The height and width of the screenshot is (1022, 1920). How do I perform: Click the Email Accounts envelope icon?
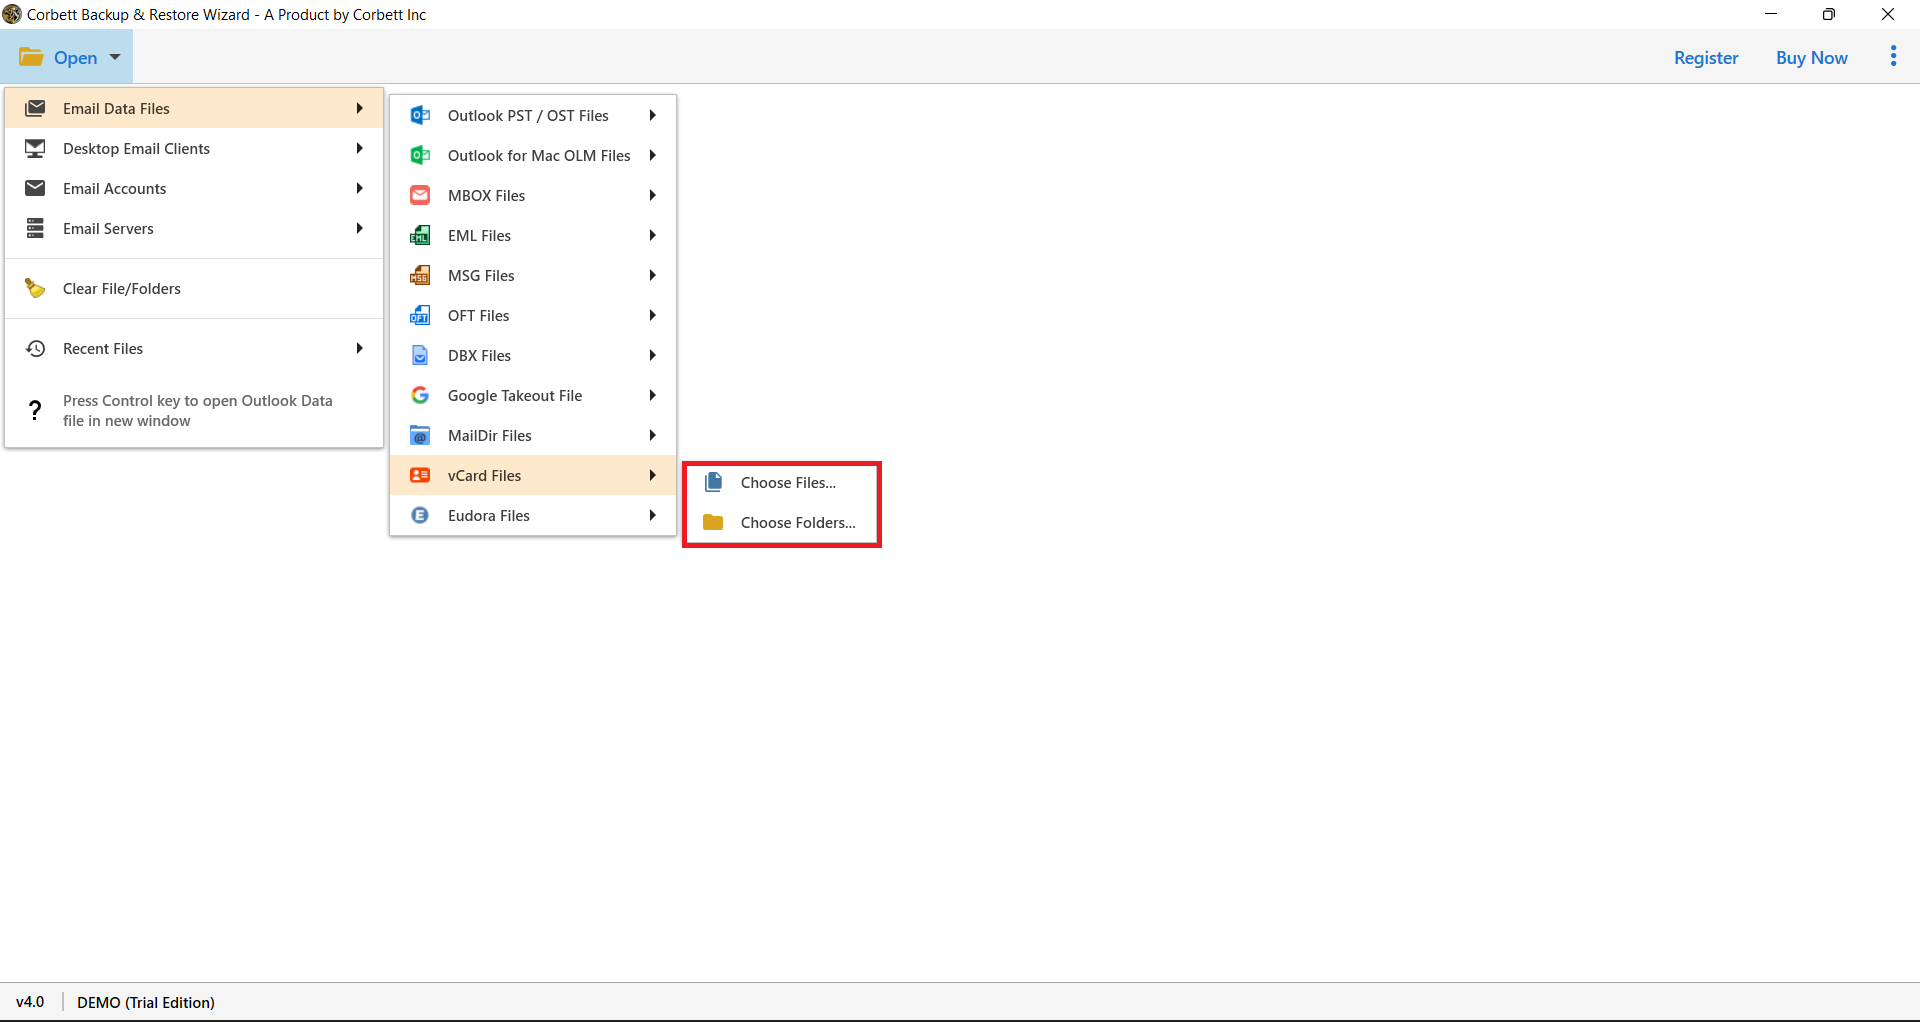point(35,188)
